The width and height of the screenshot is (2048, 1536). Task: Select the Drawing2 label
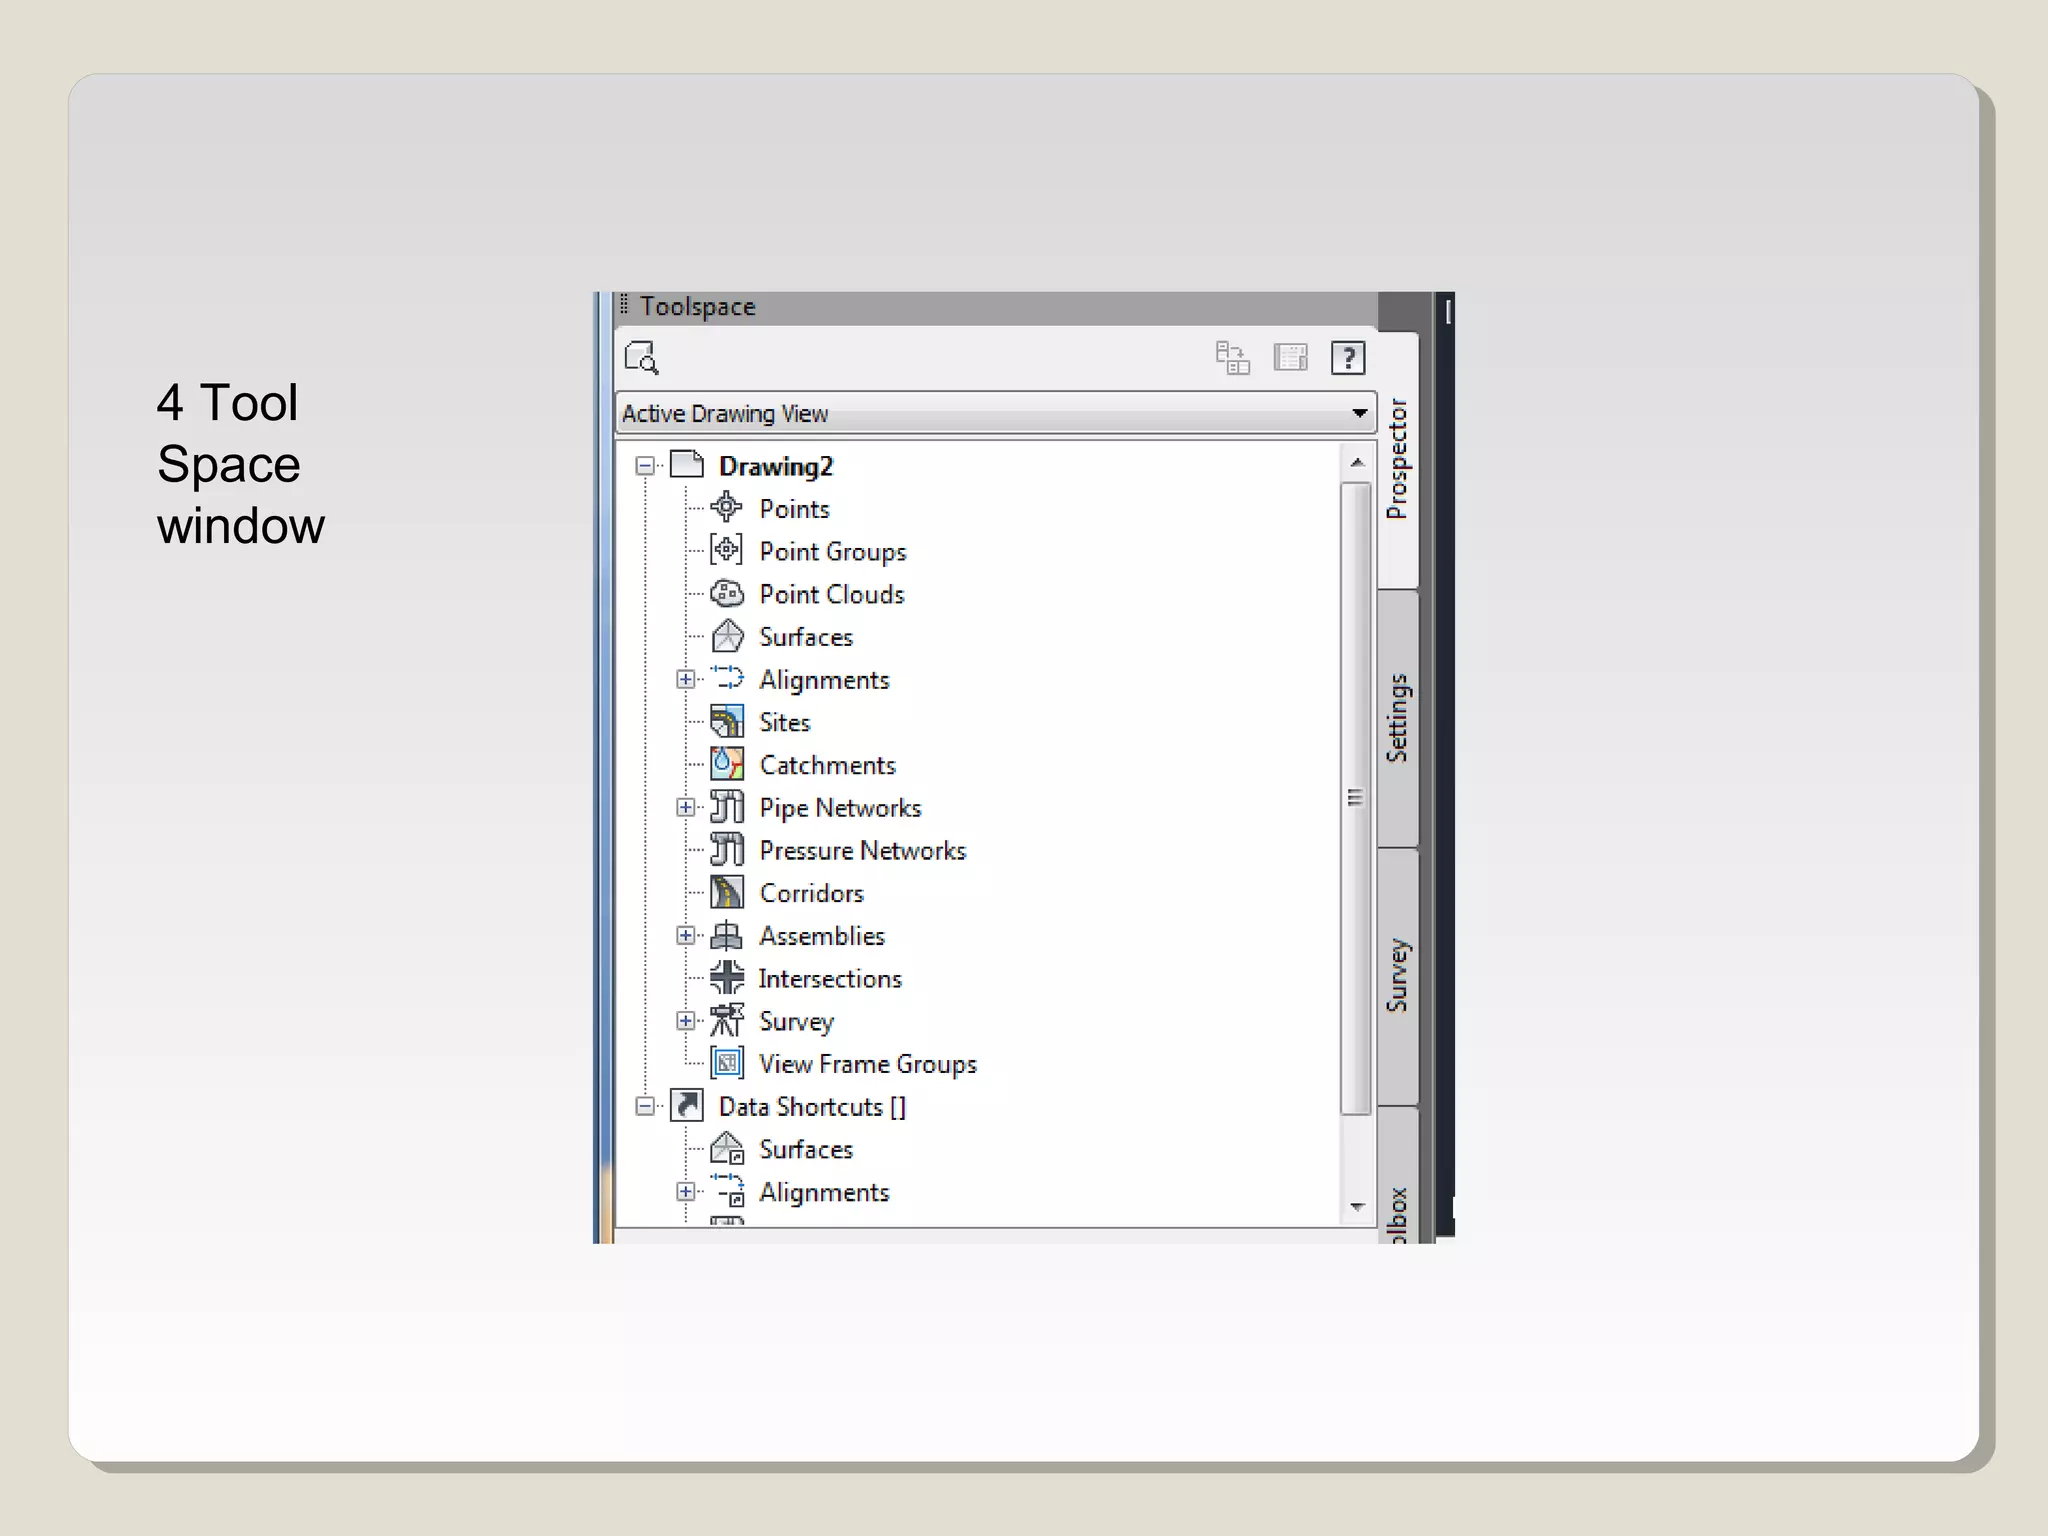(776, 466)
